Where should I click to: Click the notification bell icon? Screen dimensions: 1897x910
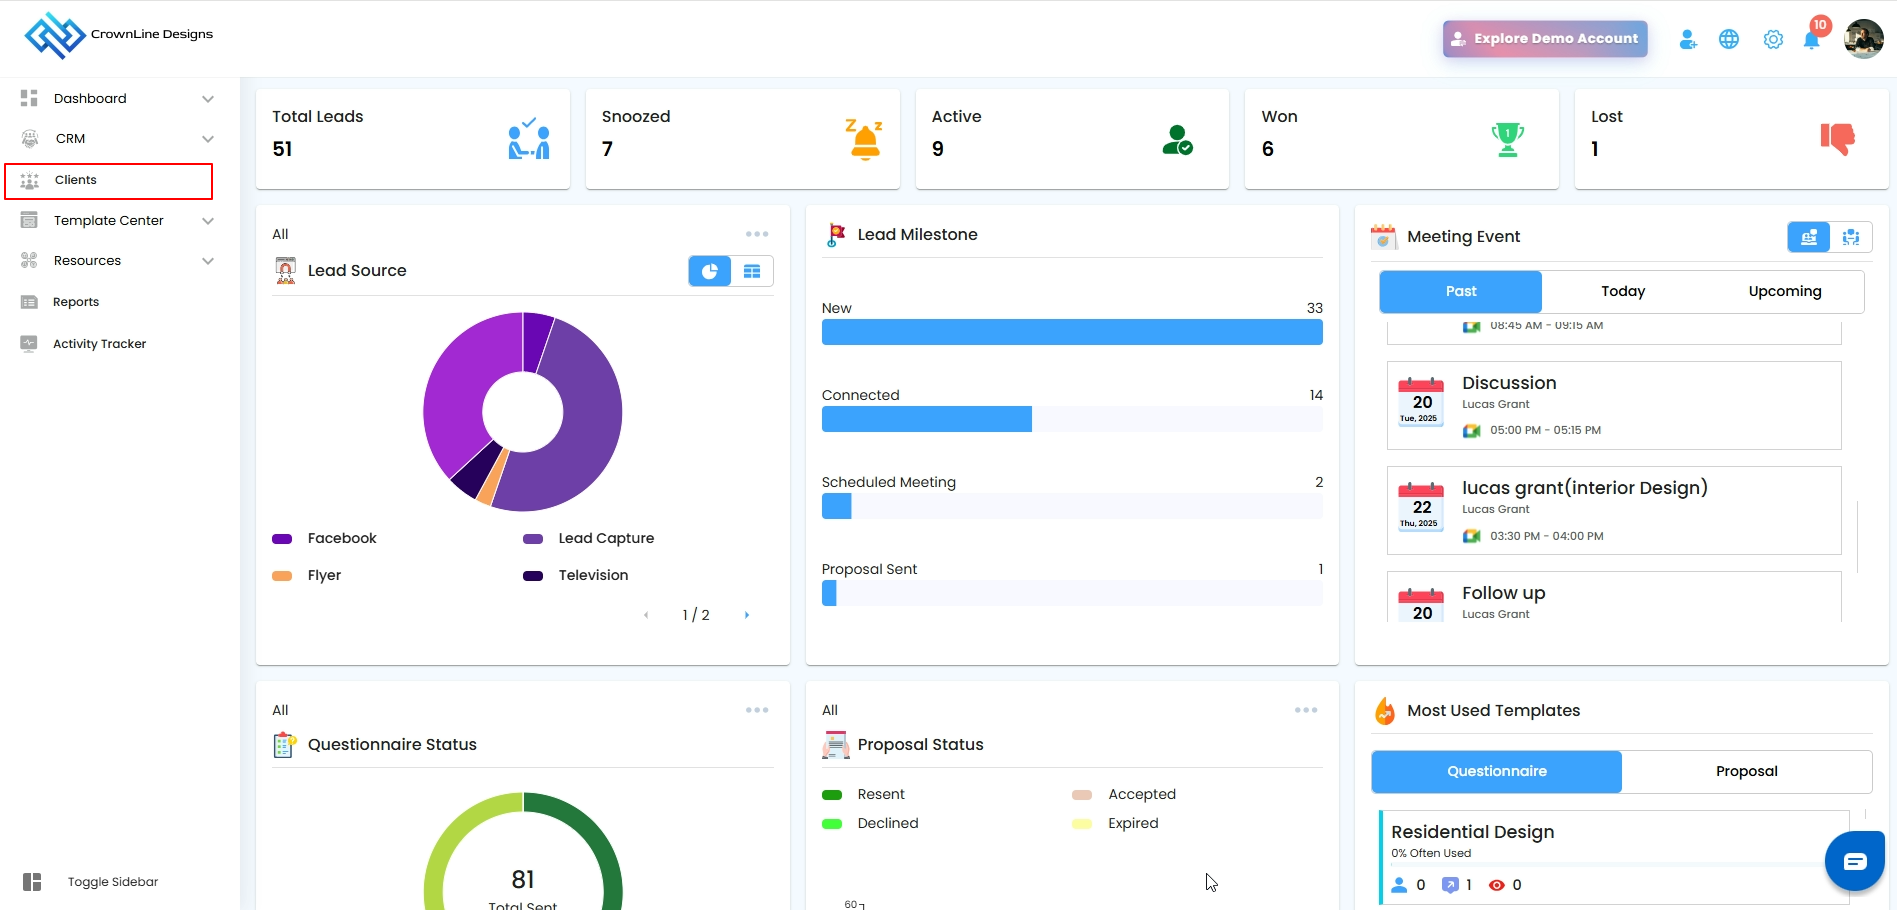[1811, 40]
